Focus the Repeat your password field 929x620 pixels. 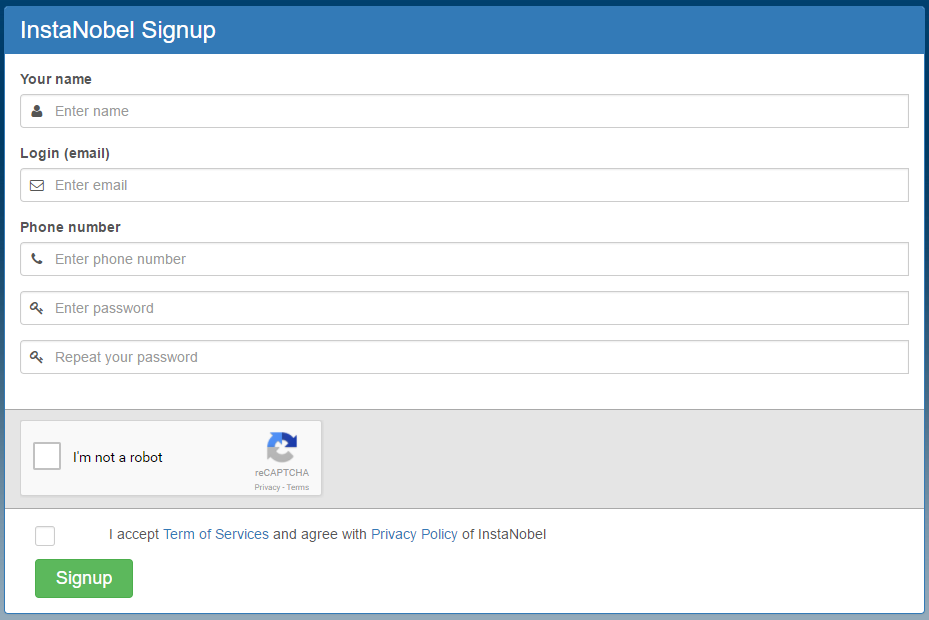pos(464,357)
